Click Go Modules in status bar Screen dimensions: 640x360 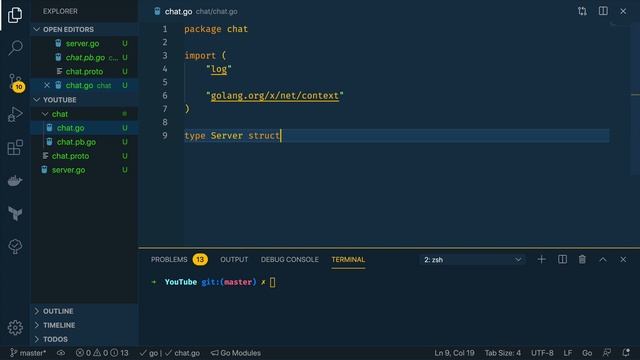[x=236, y=353]
